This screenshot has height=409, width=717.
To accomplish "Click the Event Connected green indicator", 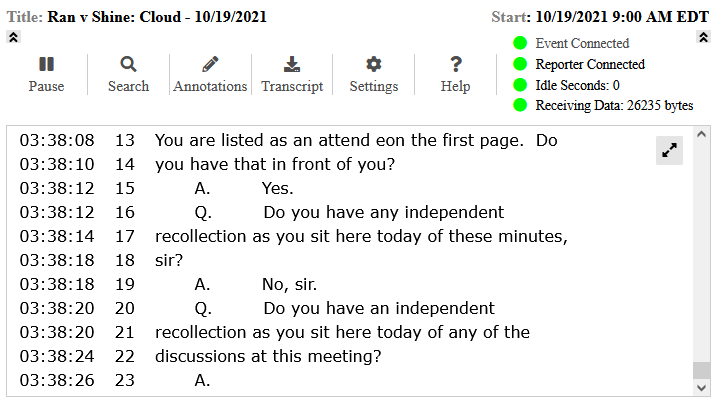I will click(x=520, y=43).
